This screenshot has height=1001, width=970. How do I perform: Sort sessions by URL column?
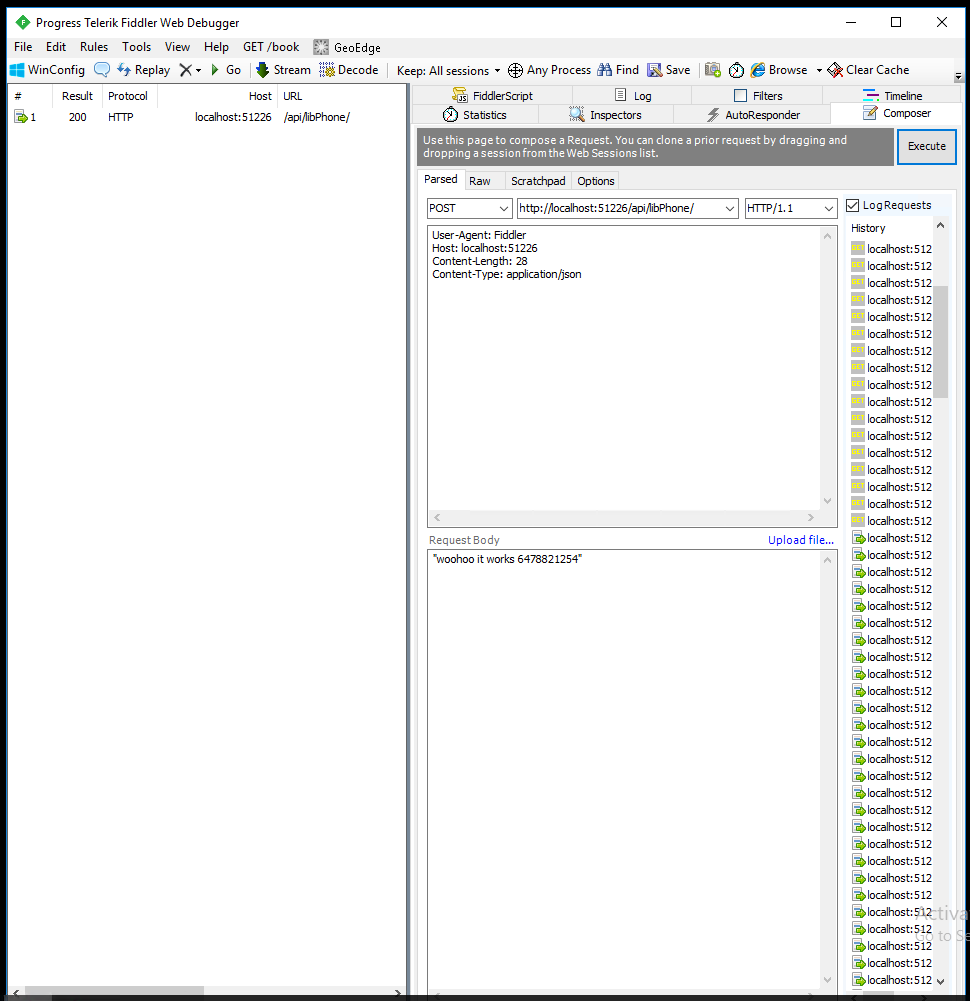(x=342, y=96)
